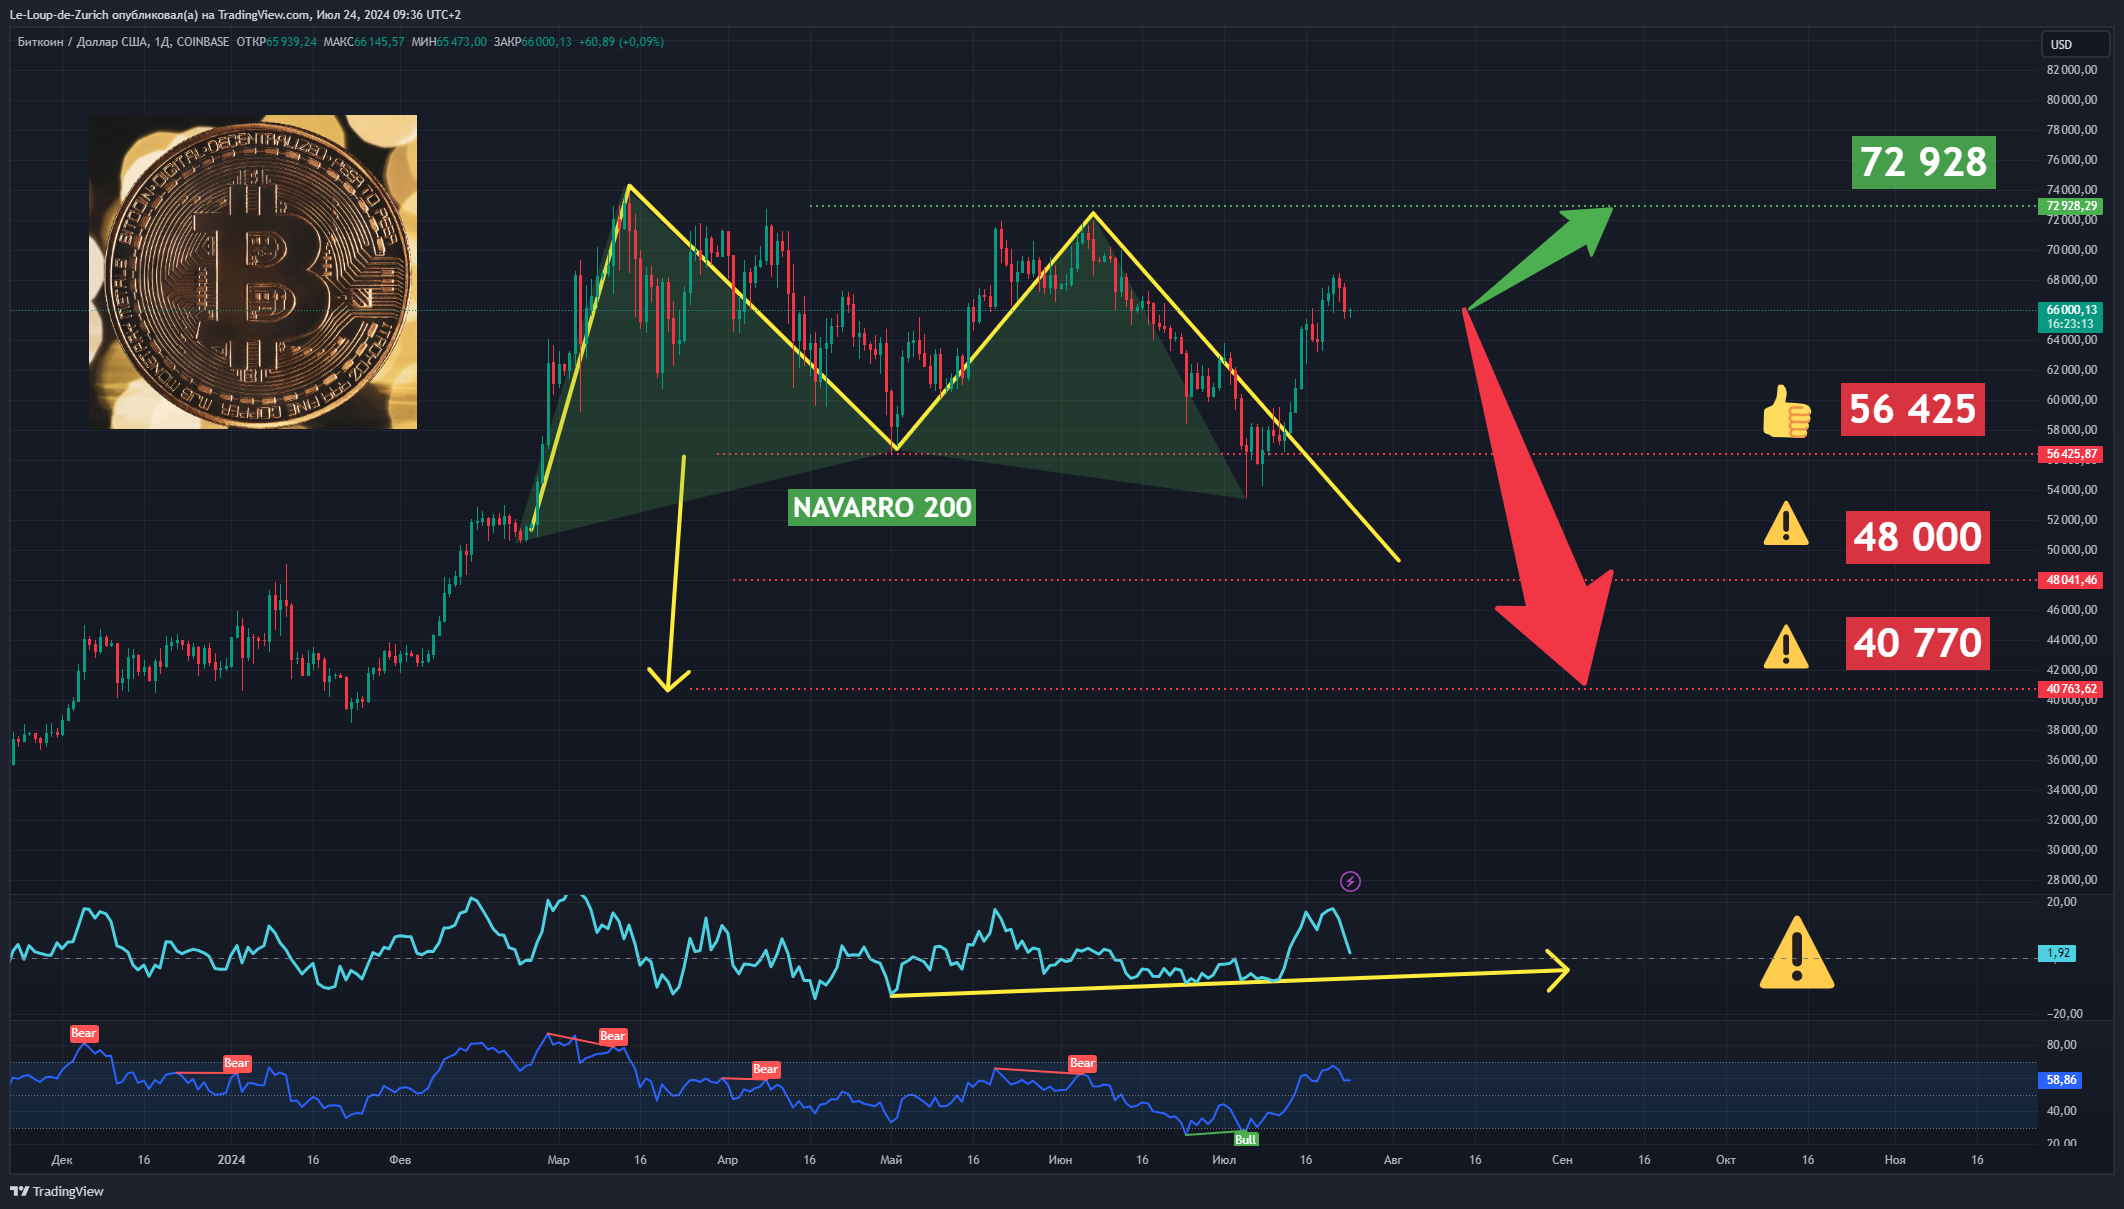Click the 82 000,00 price scale value
The width and height of the screenshot is (2124, 1209).
(x=2072, y=70)
